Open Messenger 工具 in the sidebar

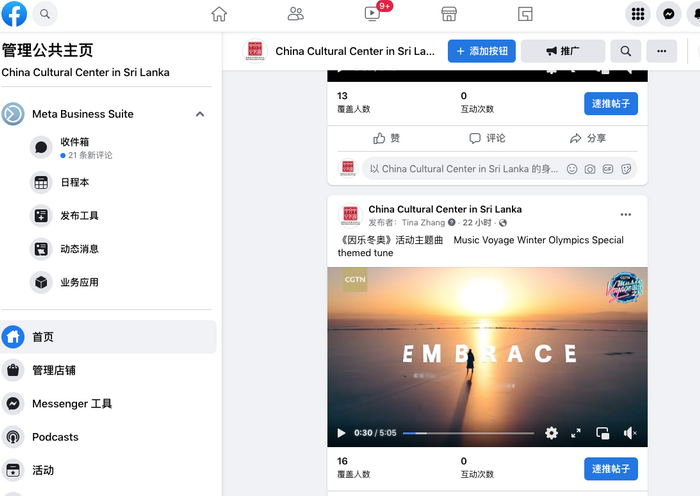pos(108,404)
